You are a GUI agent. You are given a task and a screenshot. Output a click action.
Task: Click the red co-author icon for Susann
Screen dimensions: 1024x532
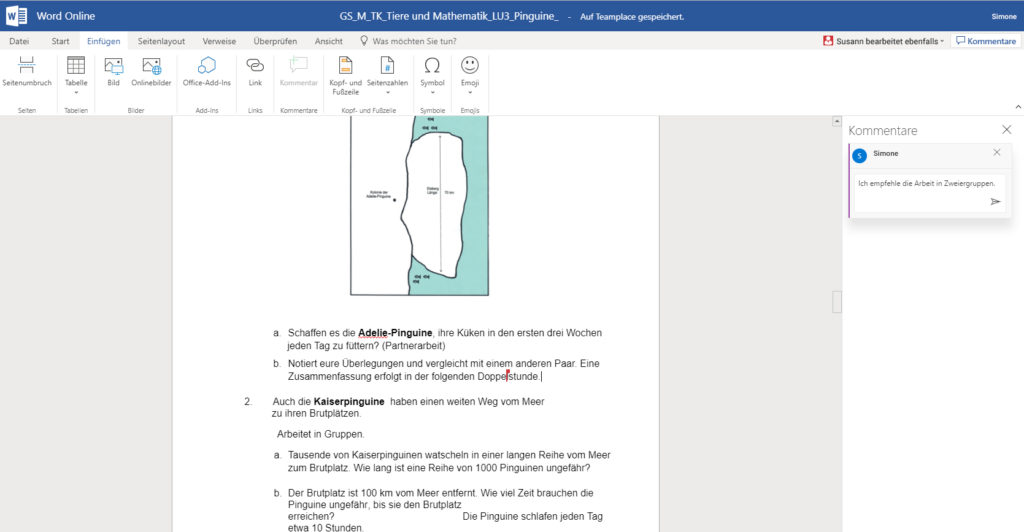tap(828, 40)
